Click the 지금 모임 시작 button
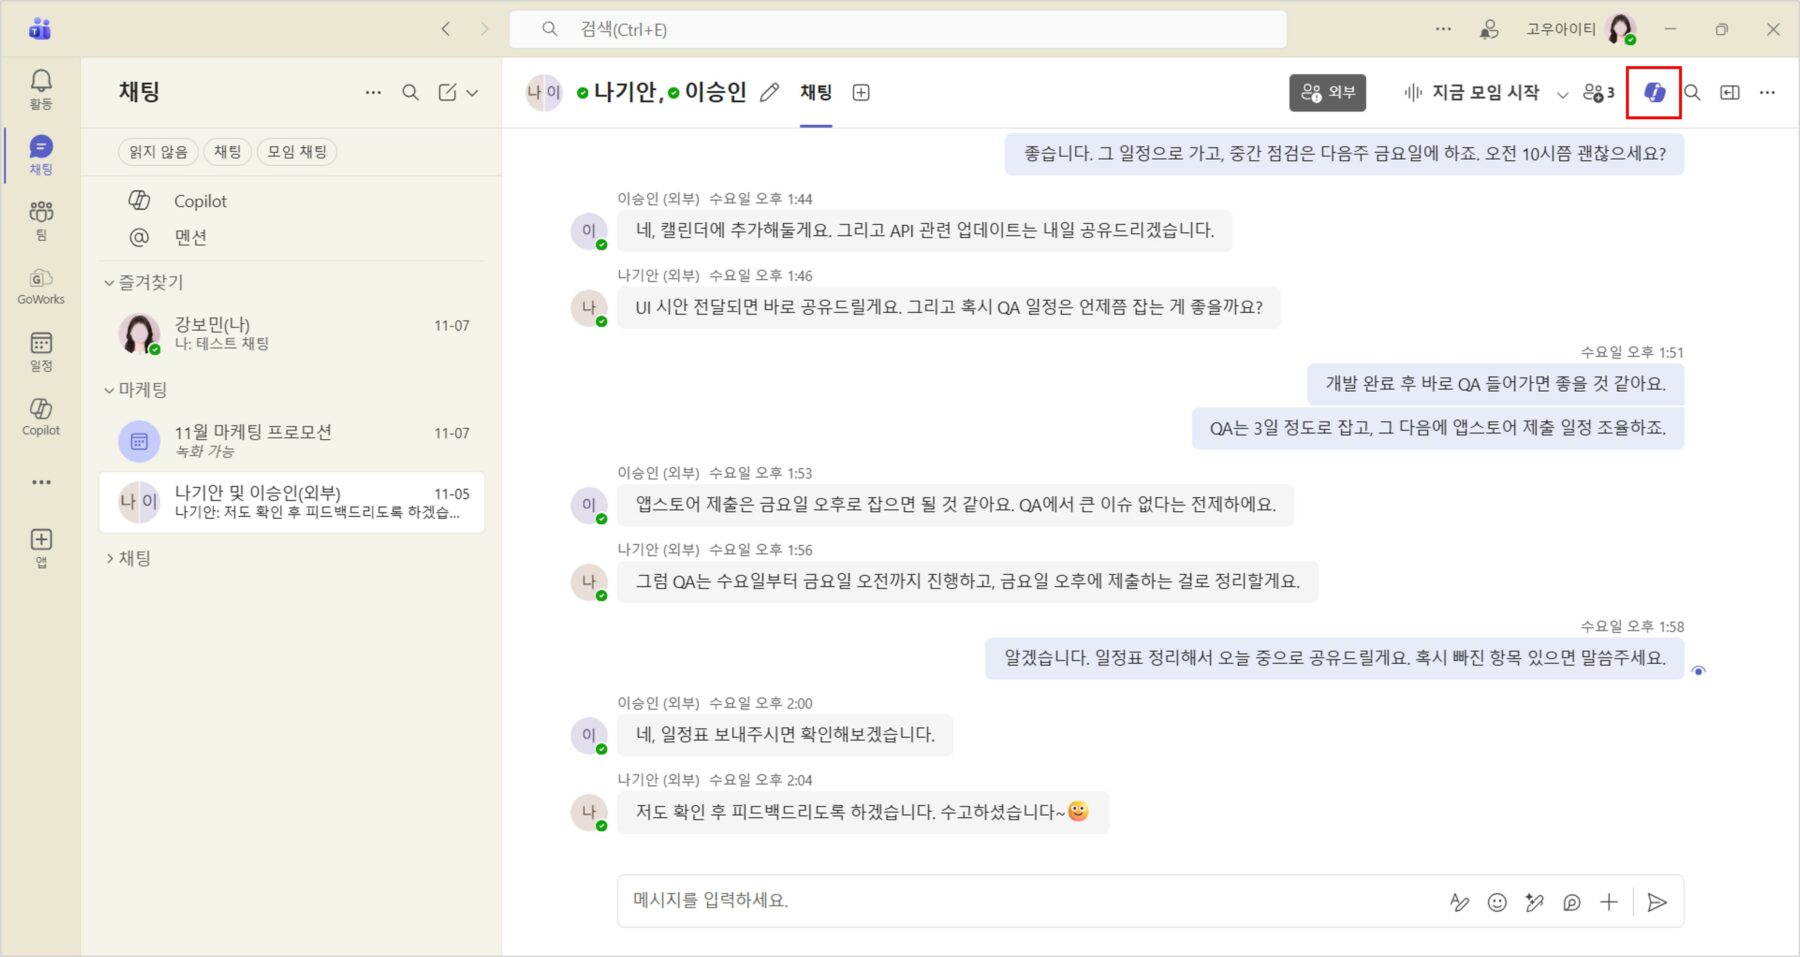1800x957 pixels. pos(1472,93)
